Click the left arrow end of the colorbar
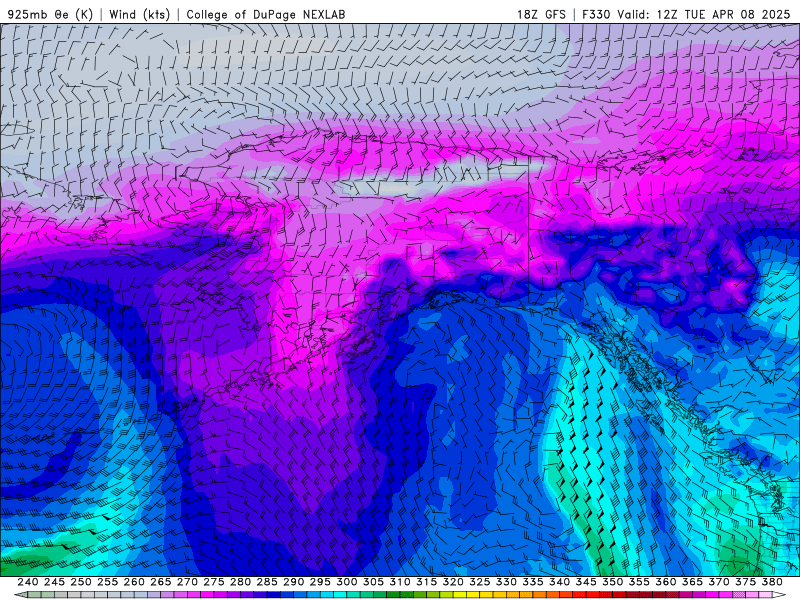Image resolution: width=800 pixels, height=600 pixels. pyautogui.click(x=20, y=595)
